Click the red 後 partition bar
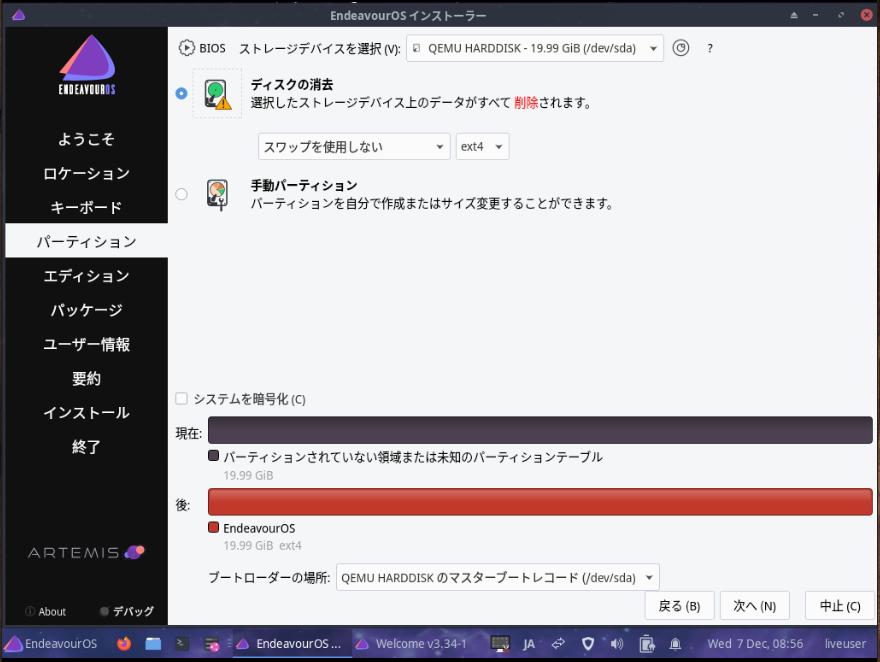880x662 pixels. 540,502
